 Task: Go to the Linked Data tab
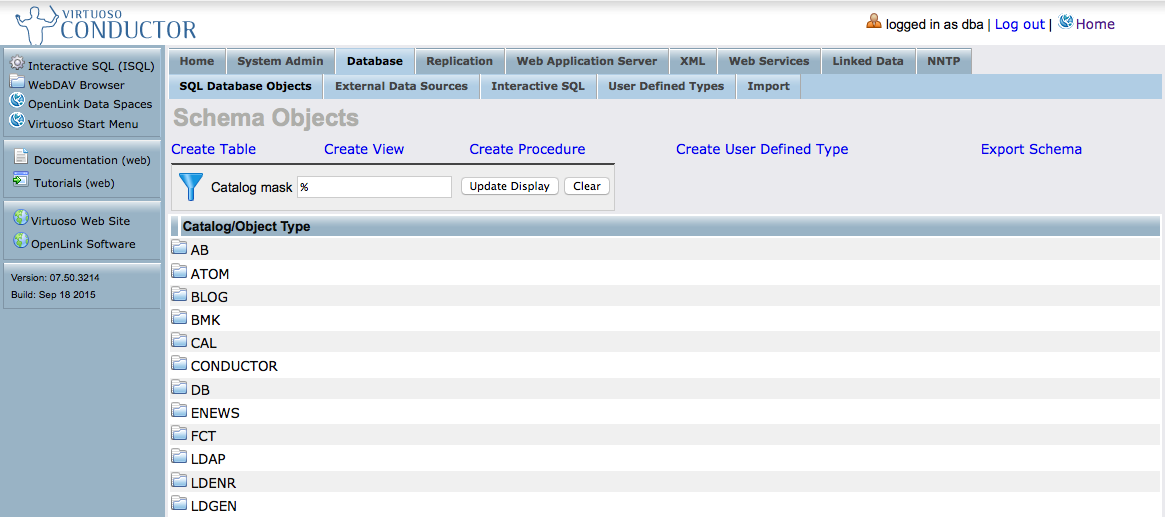point(869,61)
